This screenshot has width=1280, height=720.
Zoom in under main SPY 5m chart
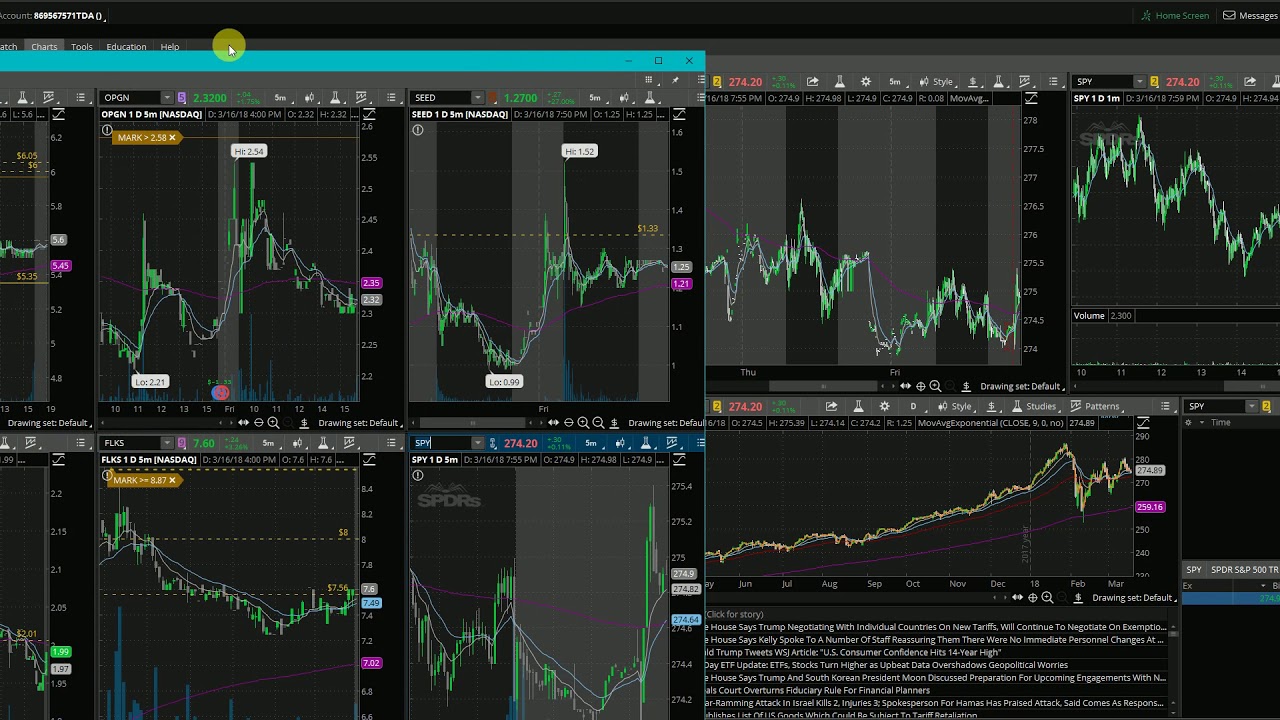pos(935,387)
